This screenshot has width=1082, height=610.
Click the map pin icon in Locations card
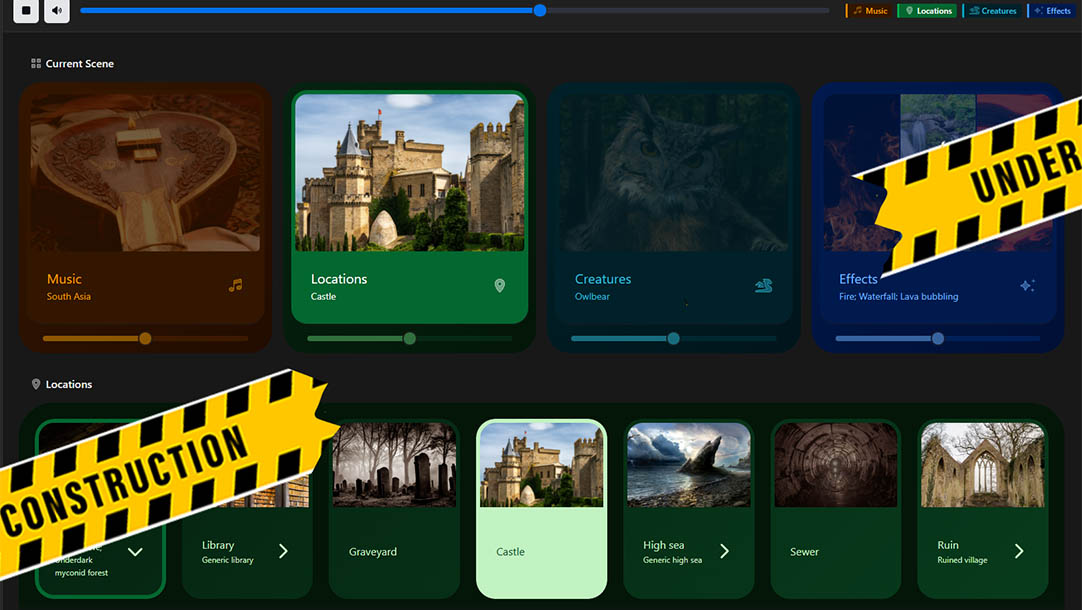point(500,286)
